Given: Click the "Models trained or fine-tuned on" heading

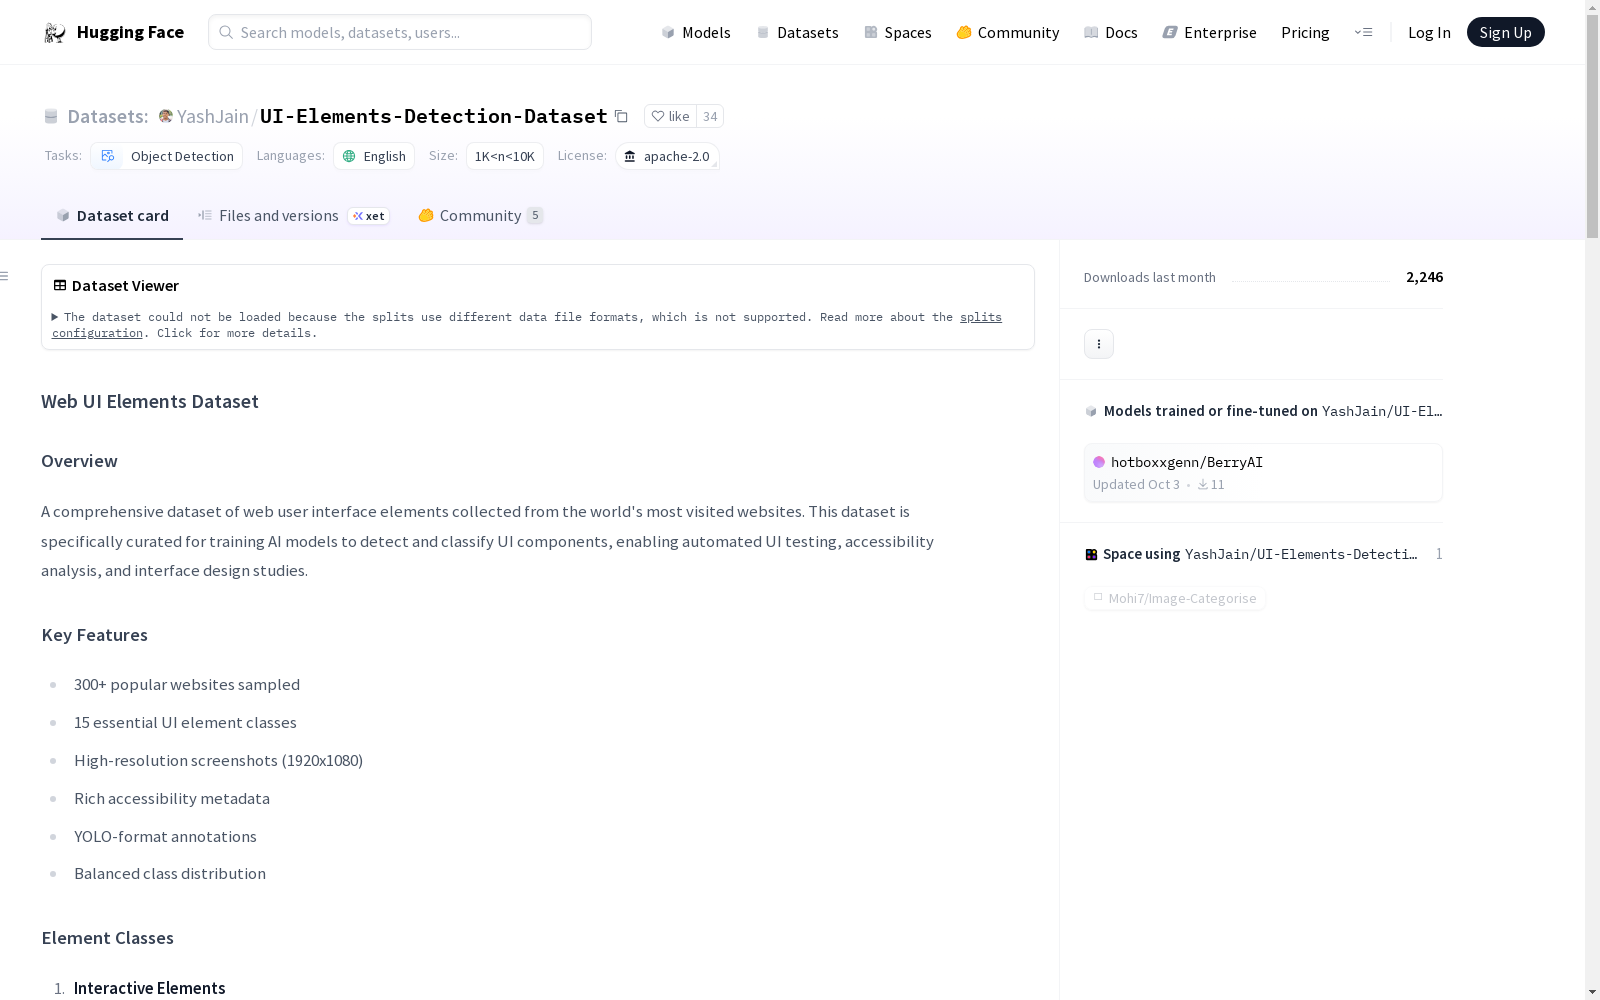Looking at the screenshot, I should coord(1210,411).
